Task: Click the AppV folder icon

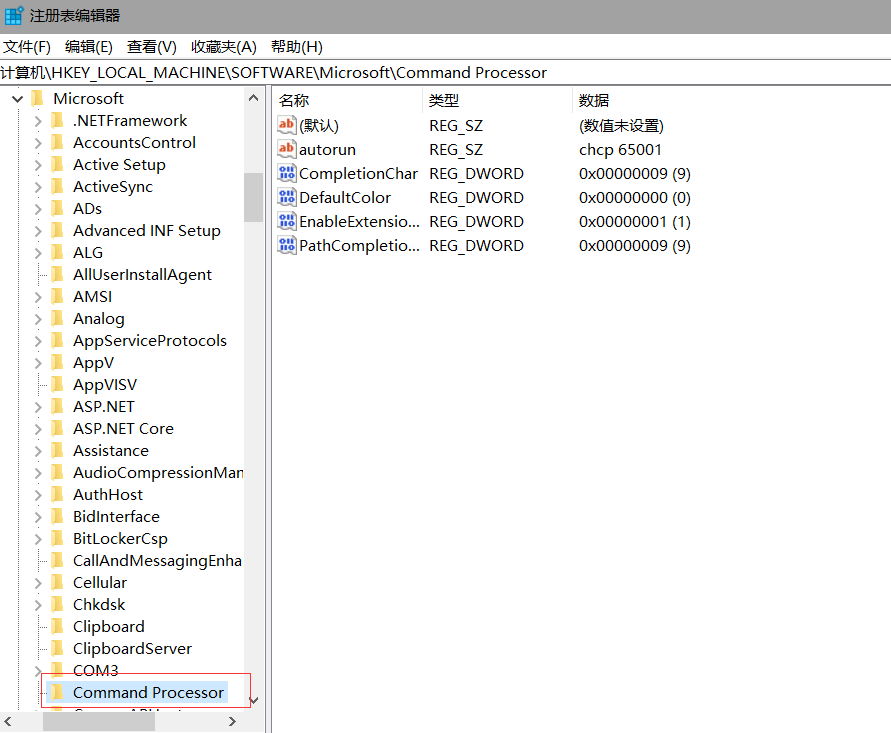Action: [x=57, y=363]
